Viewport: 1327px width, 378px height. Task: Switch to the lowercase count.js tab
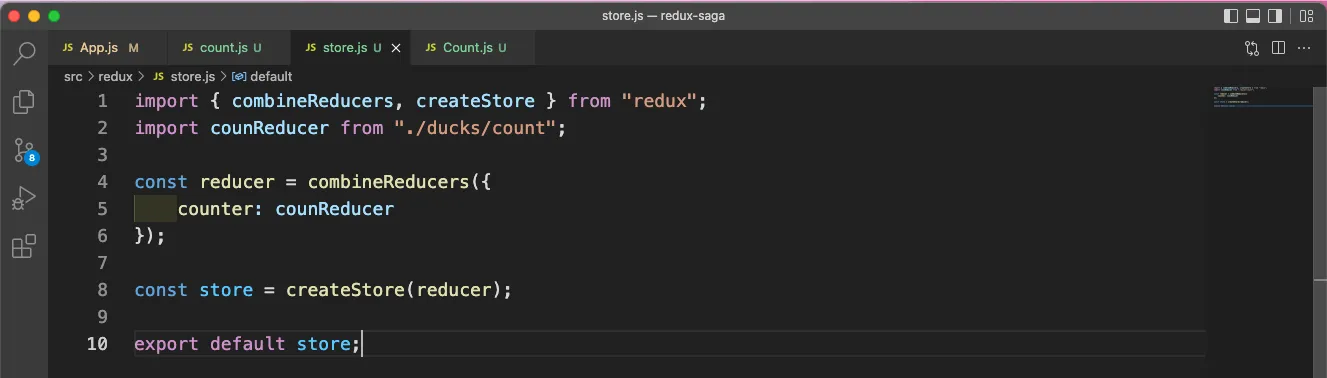coord(230,48)
